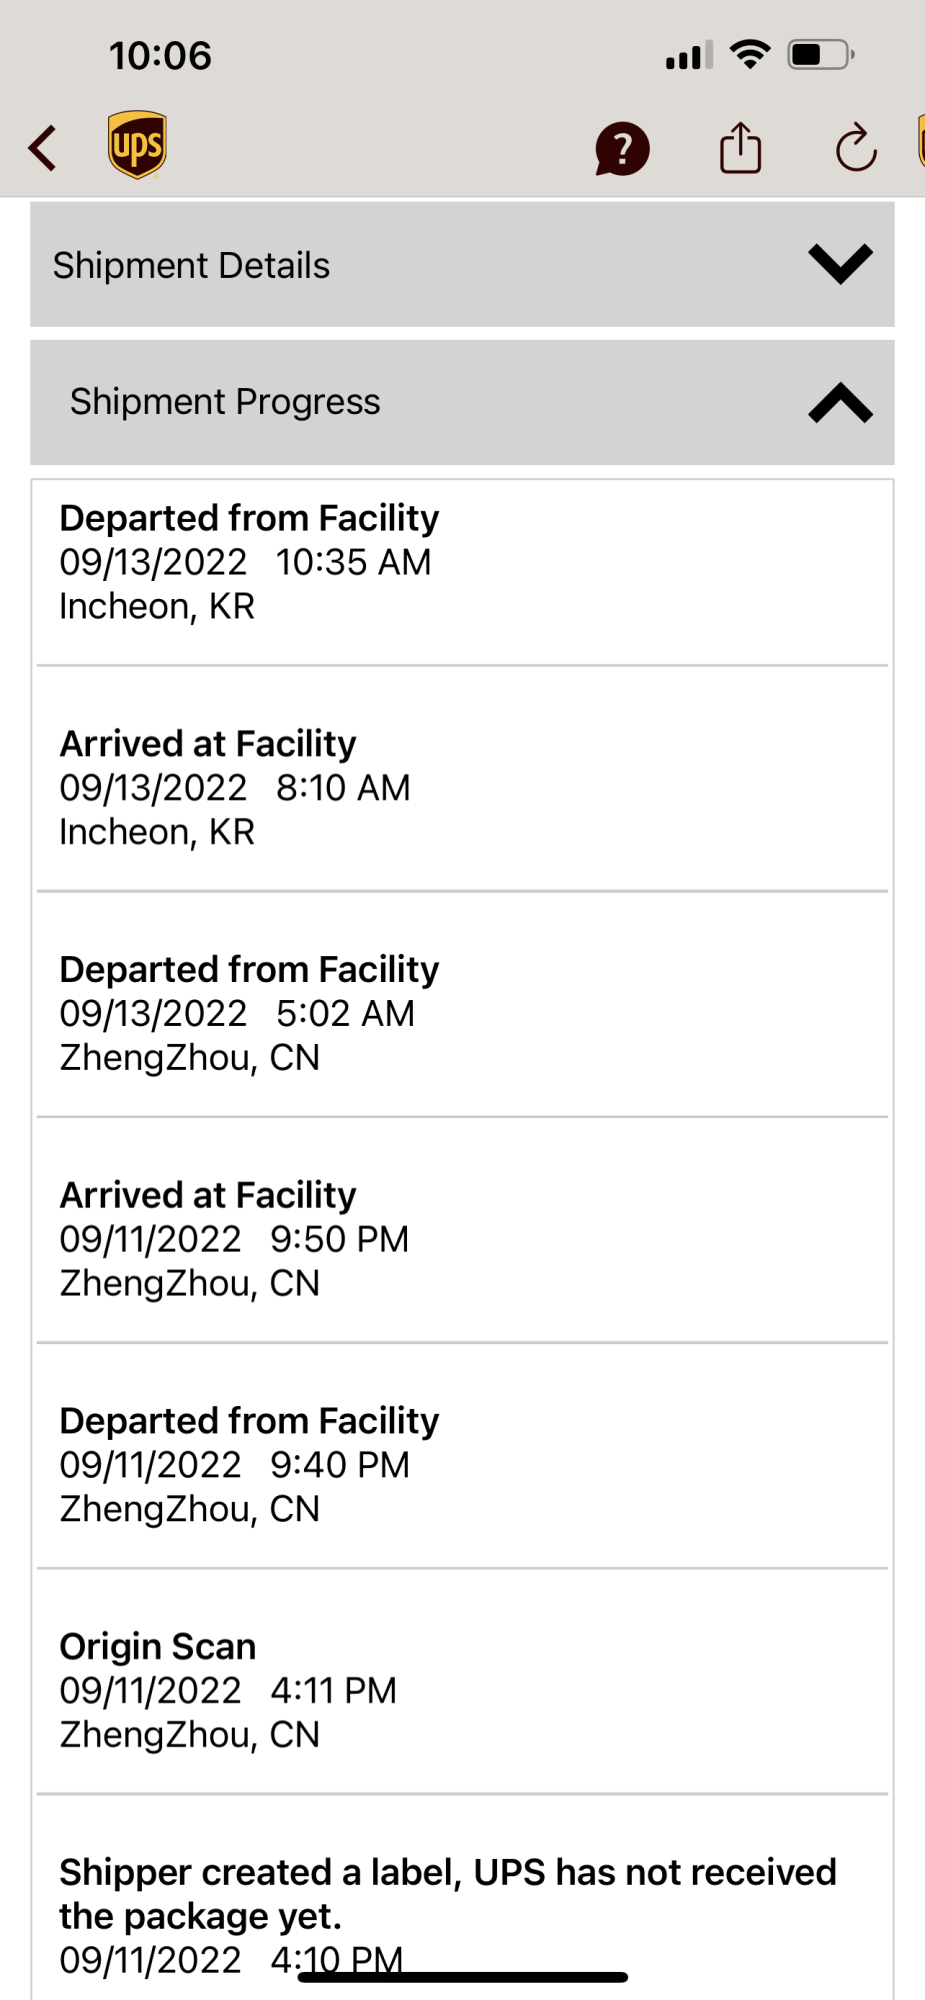The image size is (925, 2000).
Task: Tap the cellular signal bars icon
Action: (689, 55)
